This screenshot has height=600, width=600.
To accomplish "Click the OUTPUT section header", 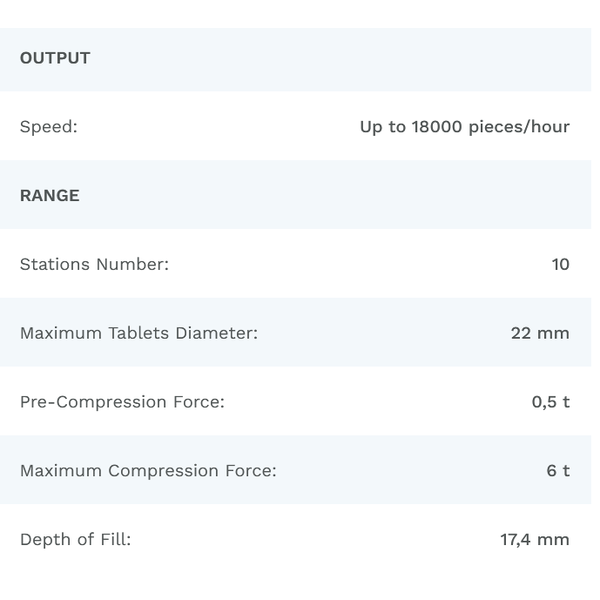I will click(55, 58).
